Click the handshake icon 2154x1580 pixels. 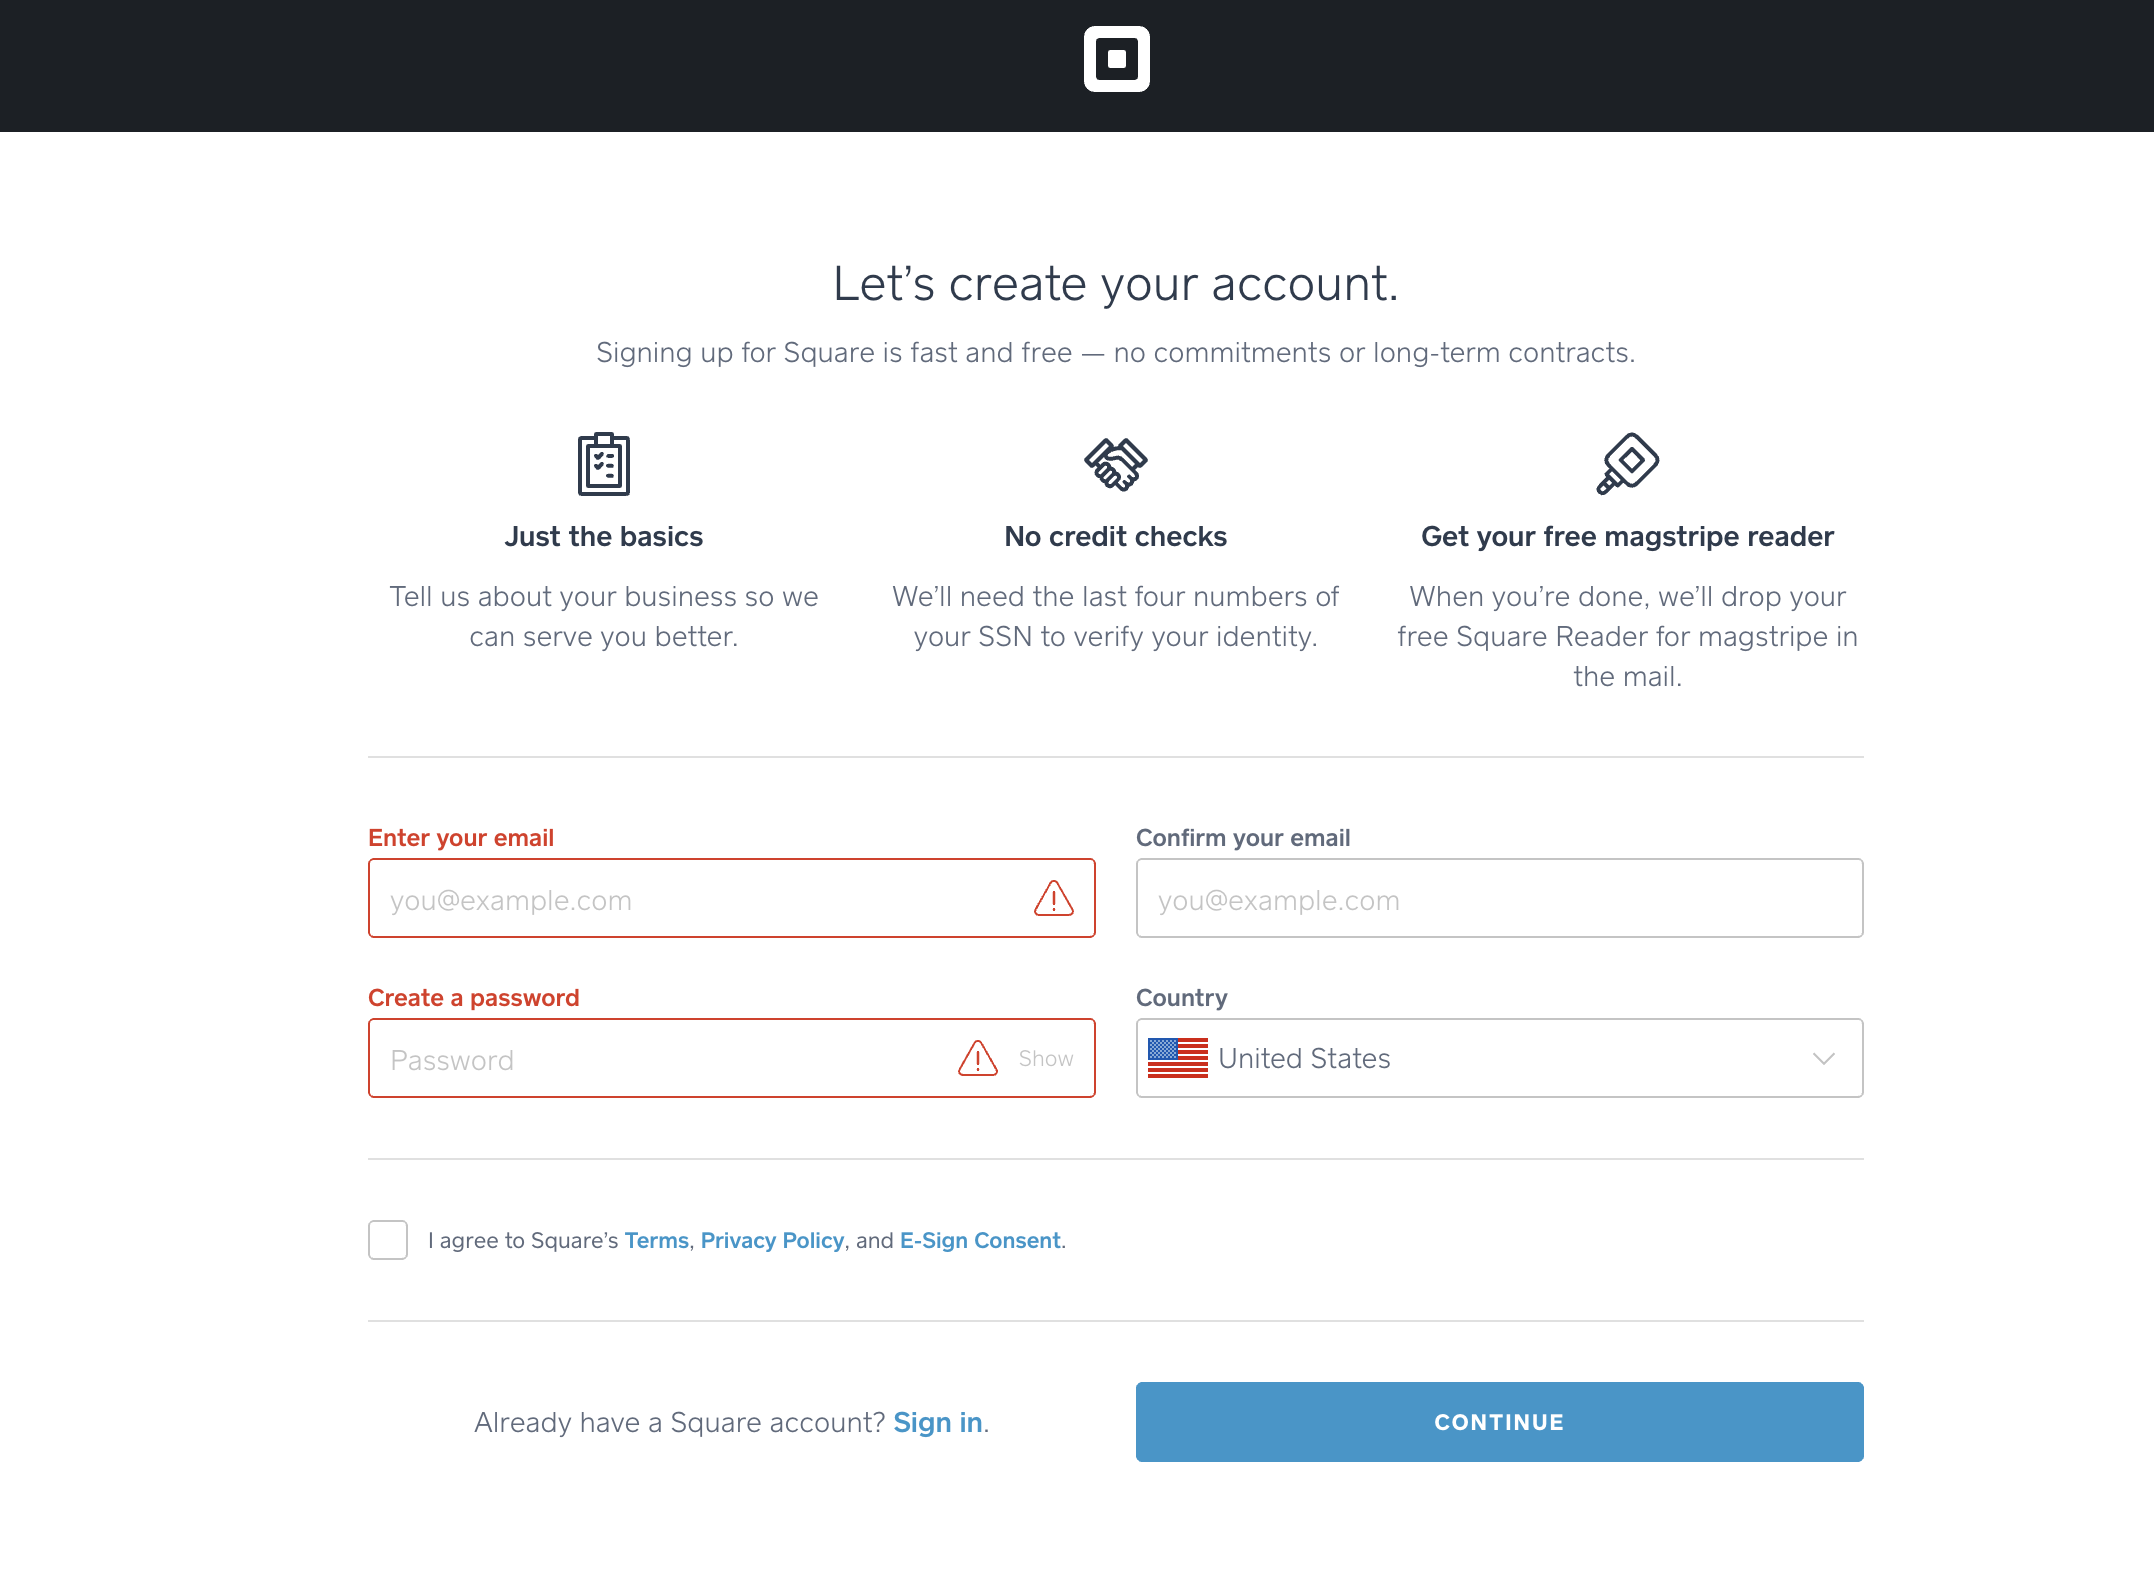1115,464
